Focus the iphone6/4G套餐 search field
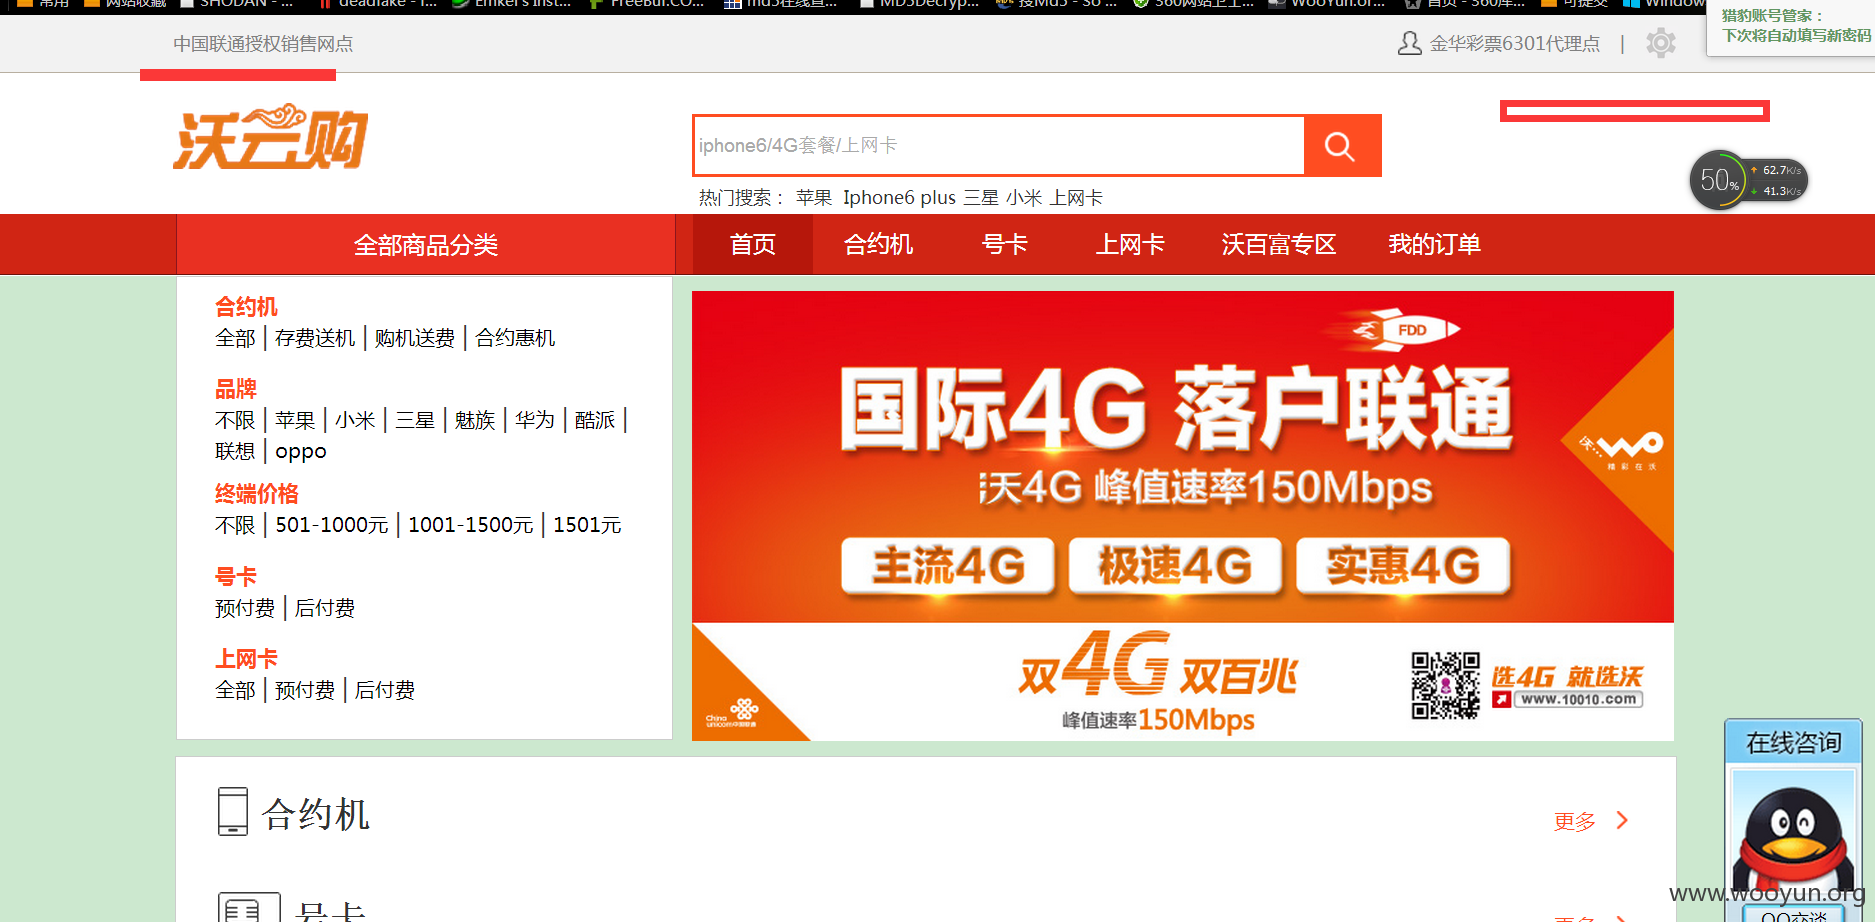The image size is (1875, 922). pos(999,146)
